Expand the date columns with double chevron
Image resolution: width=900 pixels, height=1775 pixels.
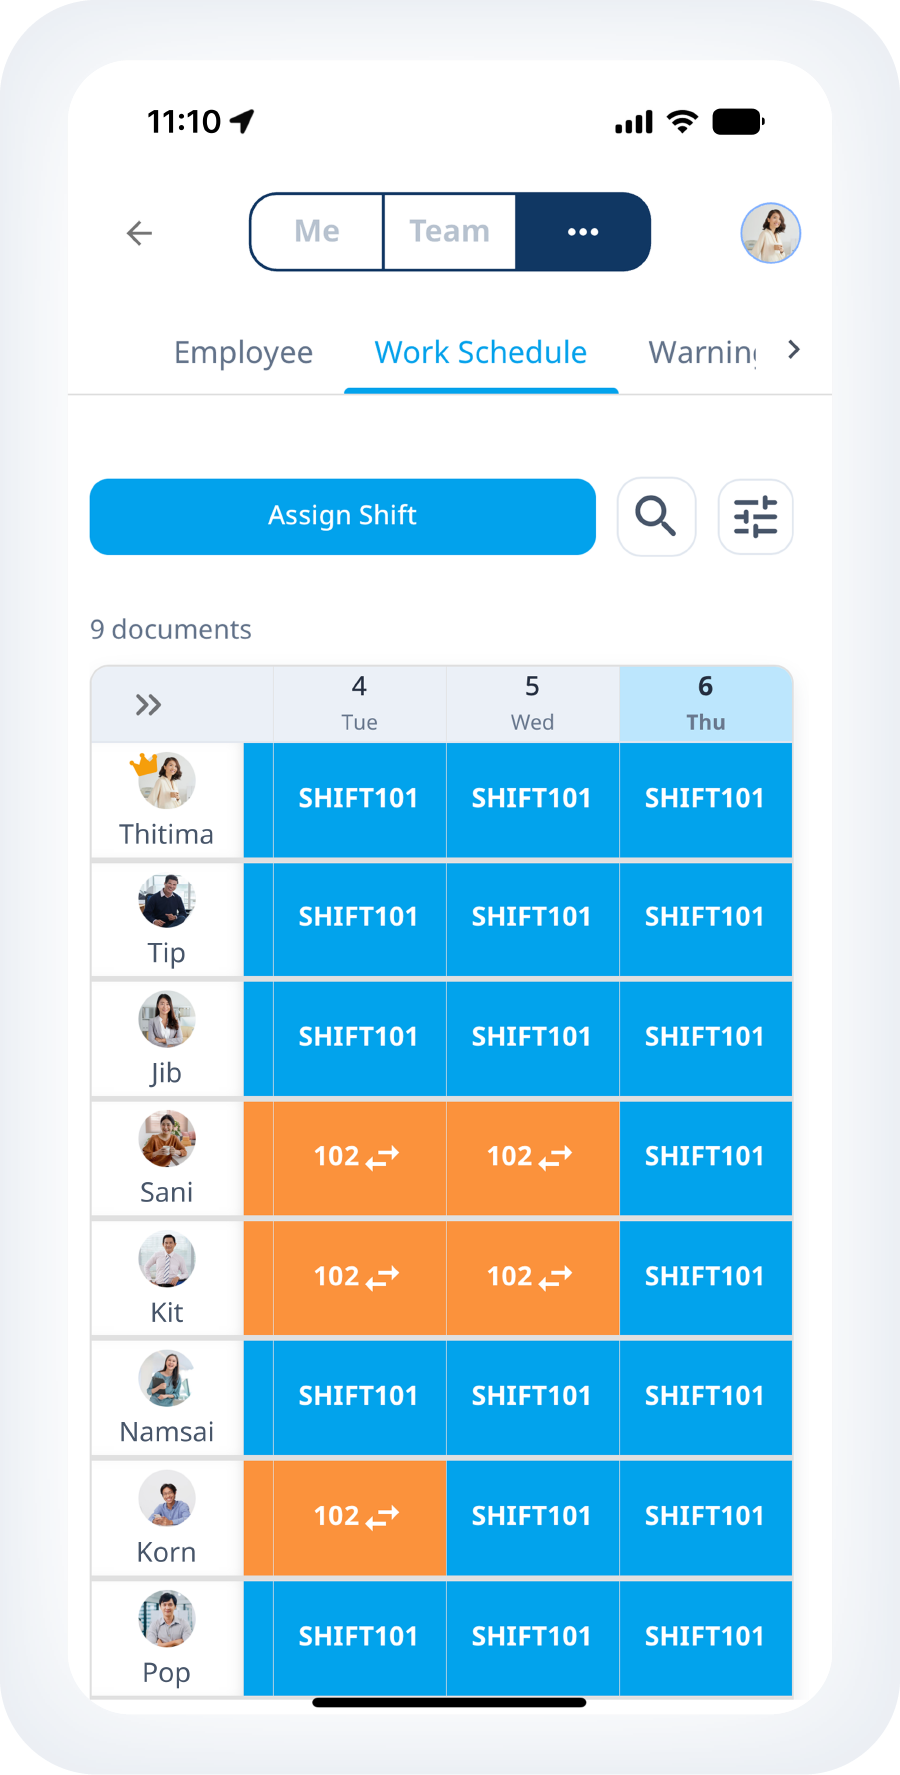pyautogui.click(x=148, y=705)
